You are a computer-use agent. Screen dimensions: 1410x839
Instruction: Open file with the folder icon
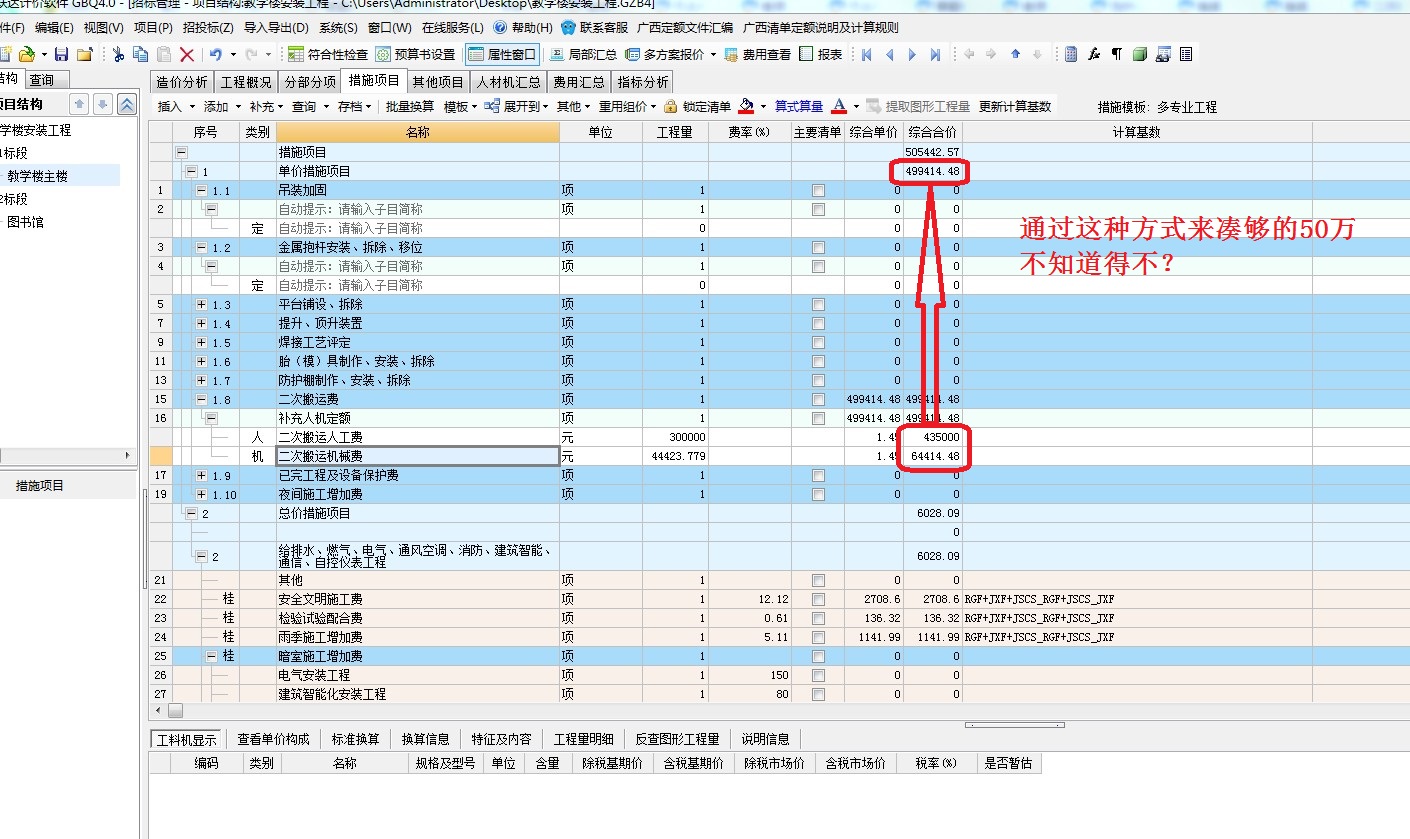tap(26, 54)
